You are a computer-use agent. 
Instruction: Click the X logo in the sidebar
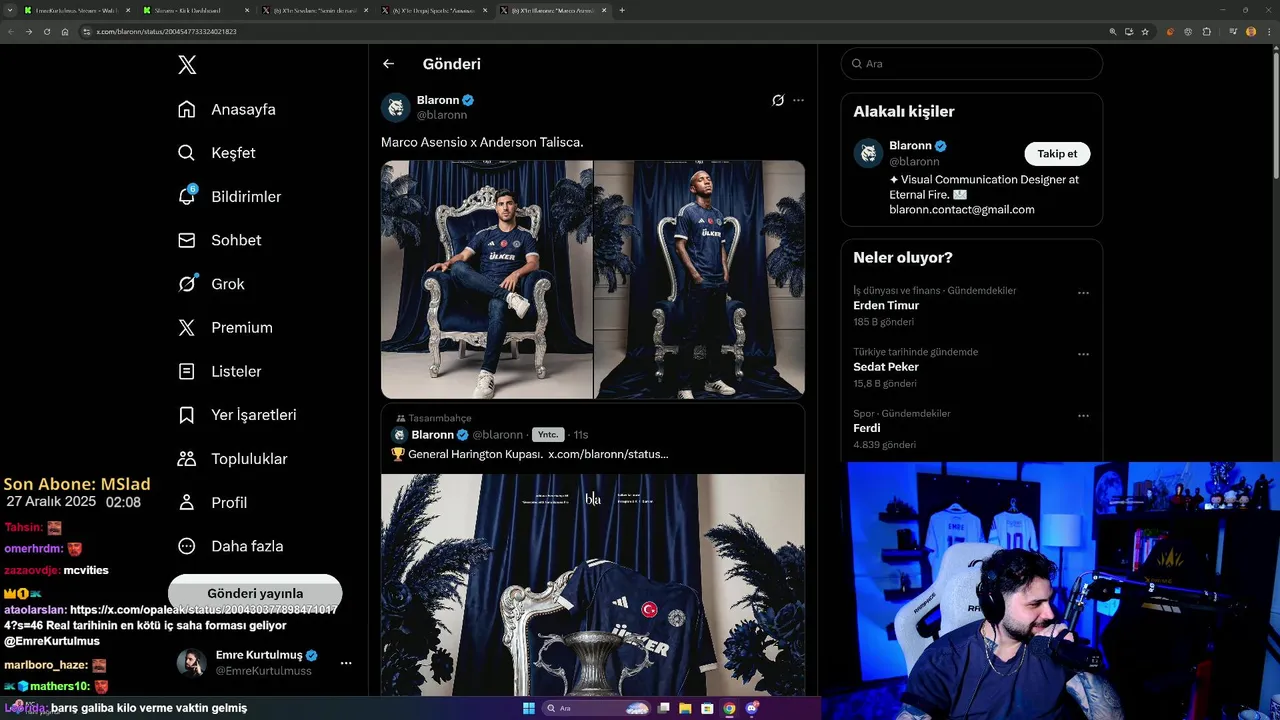pos(187,65)
